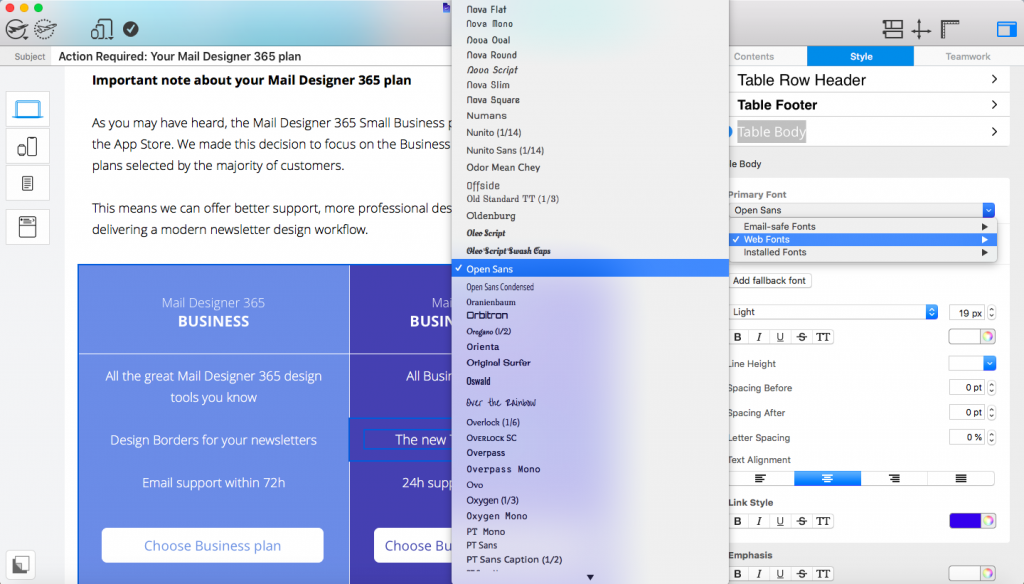
Task: Click the bottom left layout corner icon
Action: (20, 564)
